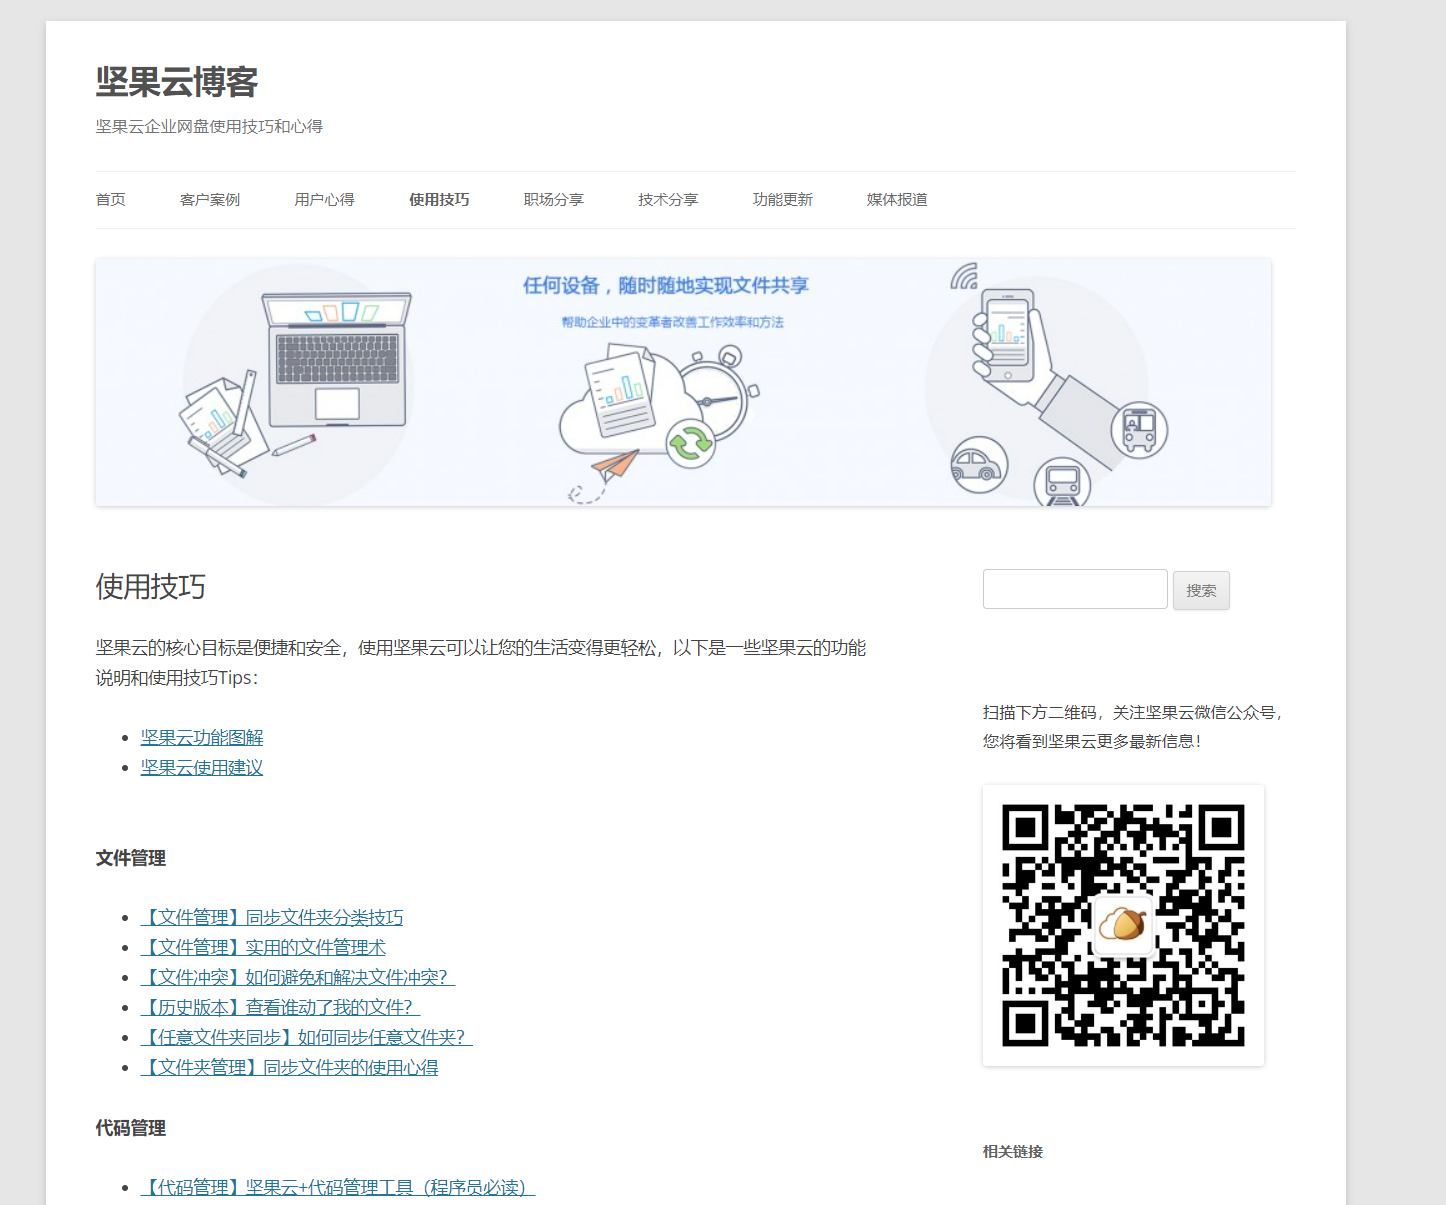Open the 技术分享 menu item
1446x1205 pixels.
[x=668, y=200]
